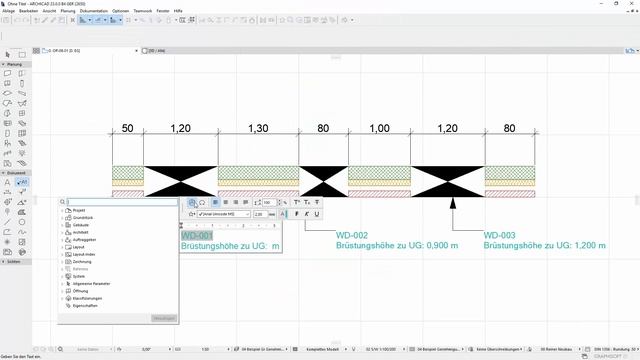
Task: Click the strikethrough T icon
Action: tap(317, 202)
